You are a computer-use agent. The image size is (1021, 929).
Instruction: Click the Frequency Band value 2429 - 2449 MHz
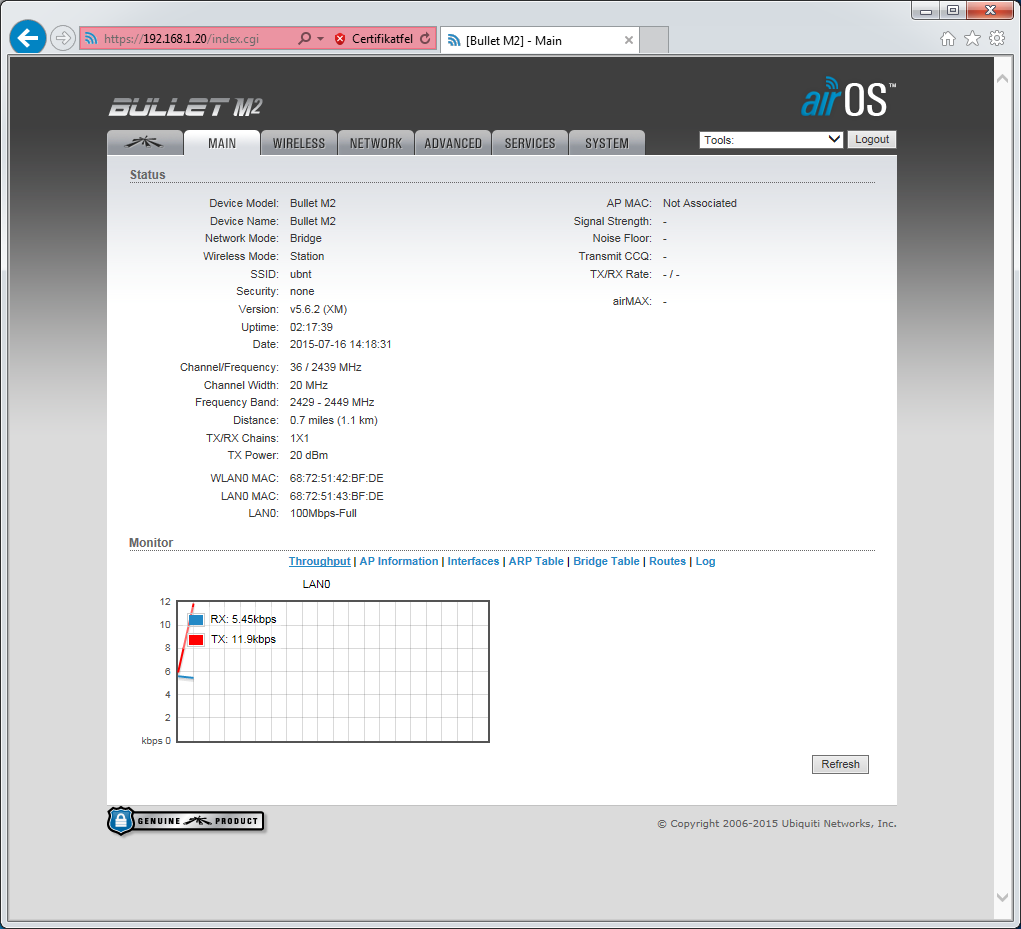tap(332, 402)
